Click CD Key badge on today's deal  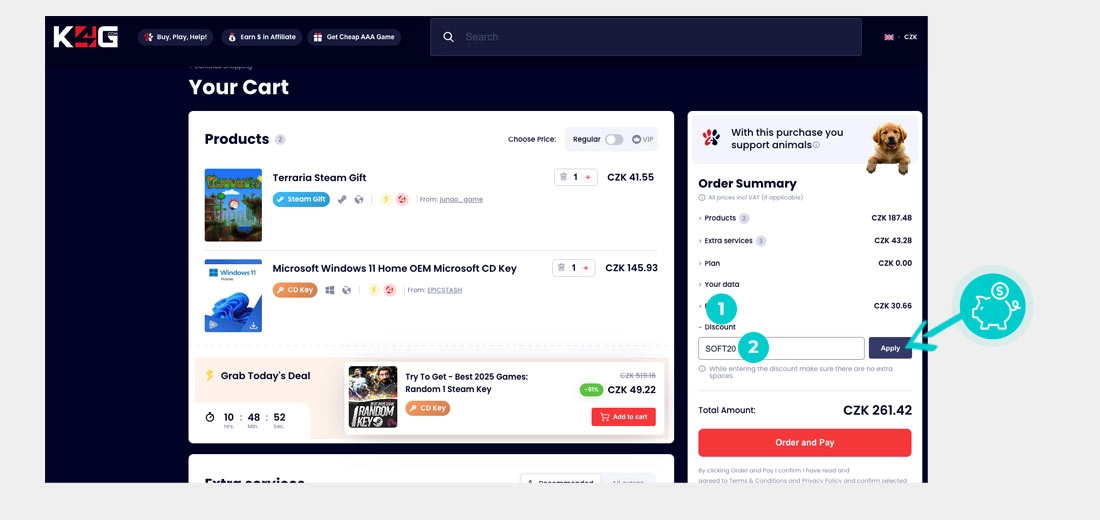[427, 408]
